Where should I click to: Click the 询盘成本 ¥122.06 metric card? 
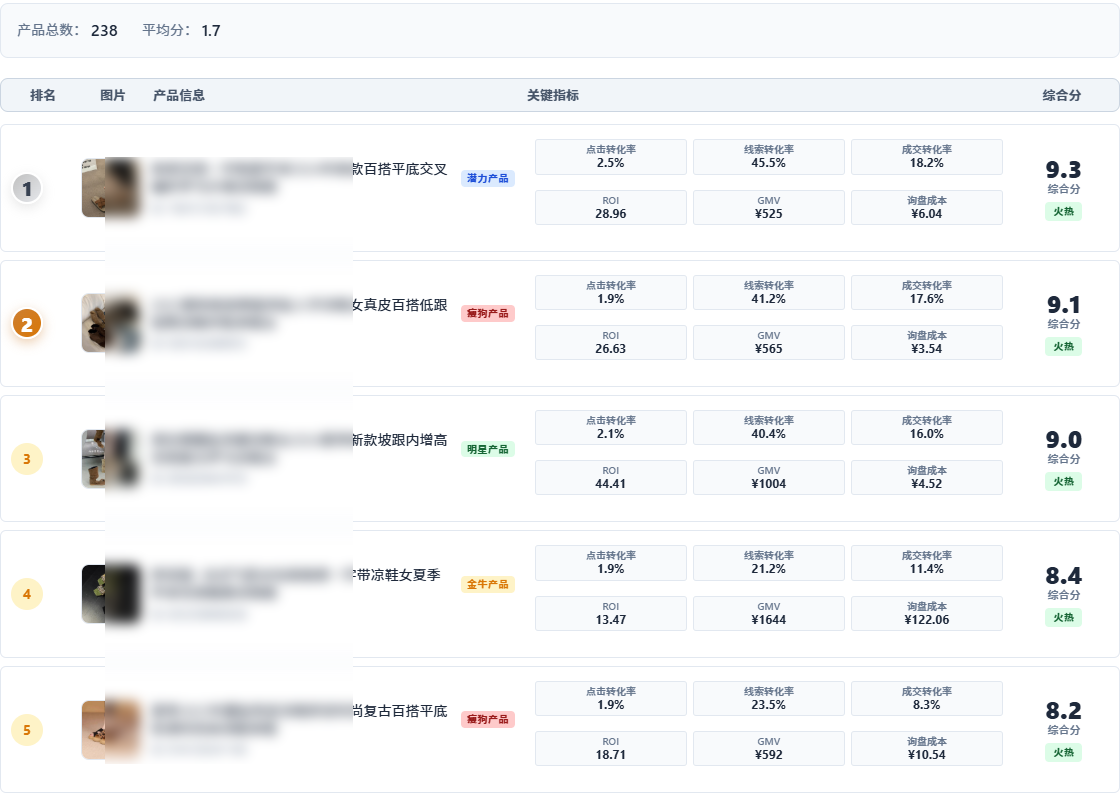click(x=927, y=613)
